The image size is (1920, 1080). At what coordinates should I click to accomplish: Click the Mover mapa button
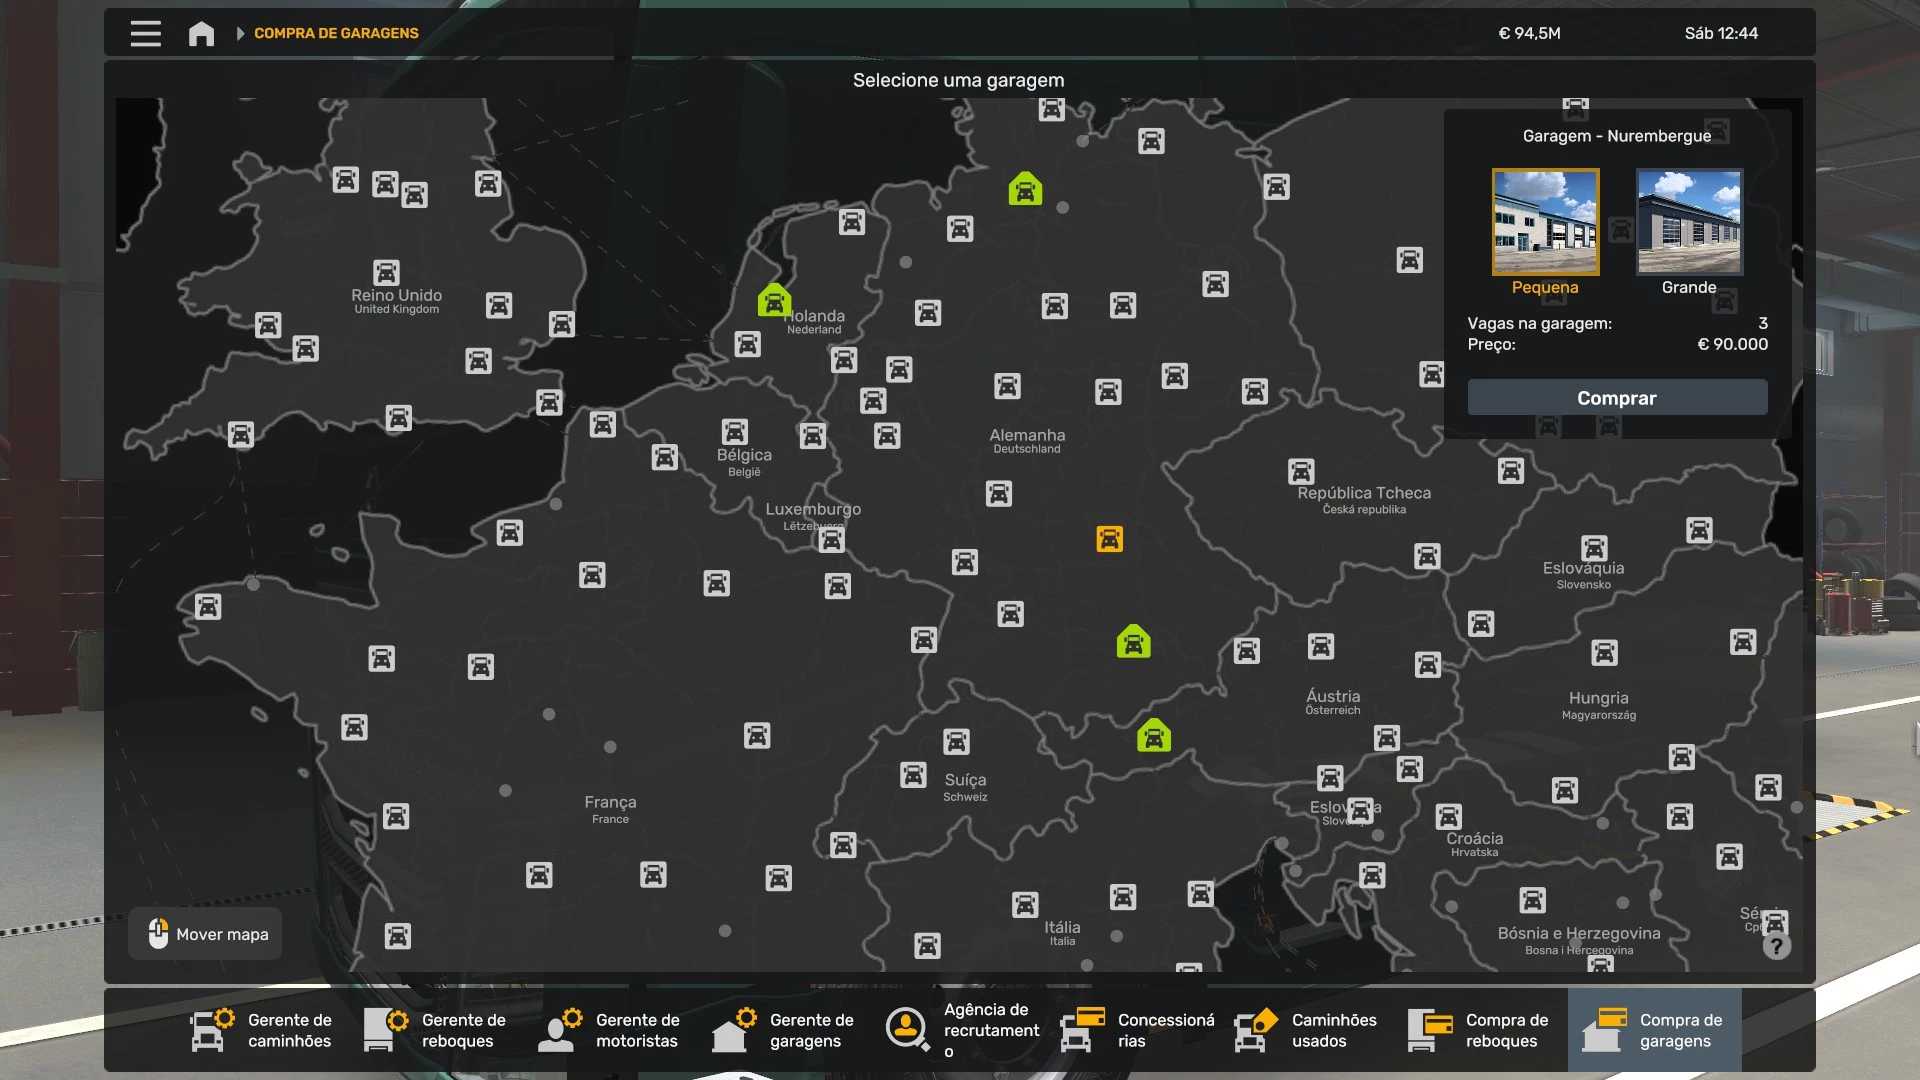click(206, 934)
